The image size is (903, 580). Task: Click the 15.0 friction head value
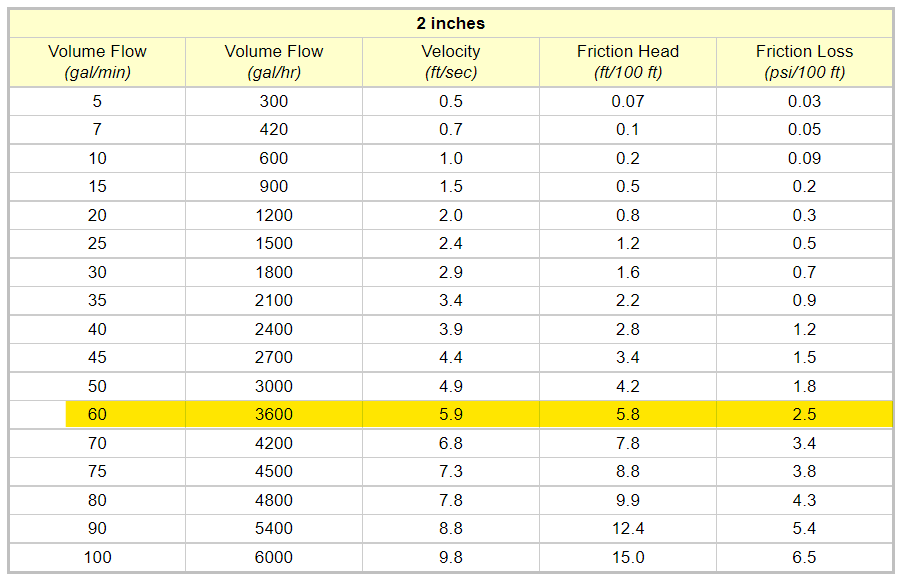(x=628, y=557)
